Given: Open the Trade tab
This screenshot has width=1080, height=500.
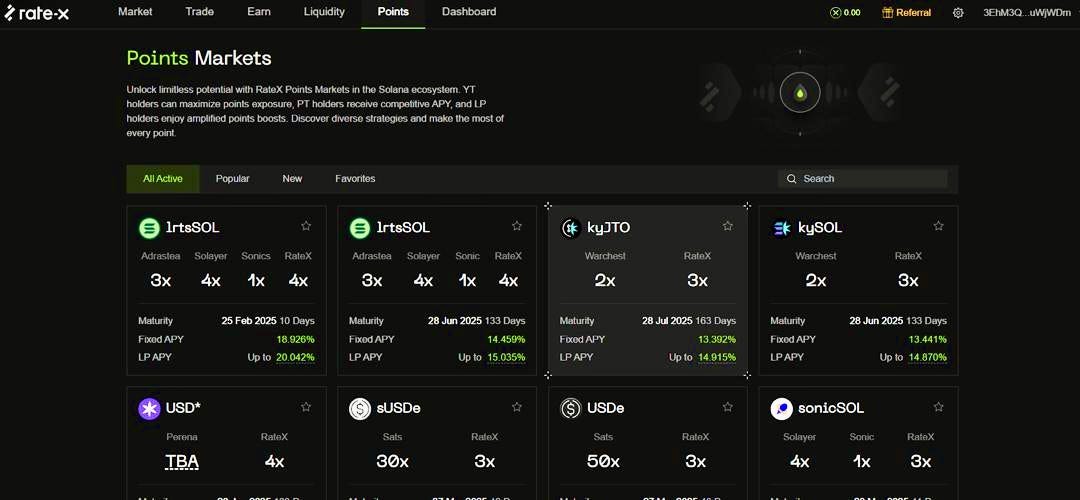Looking at the screenshot, I should [200, 12].
